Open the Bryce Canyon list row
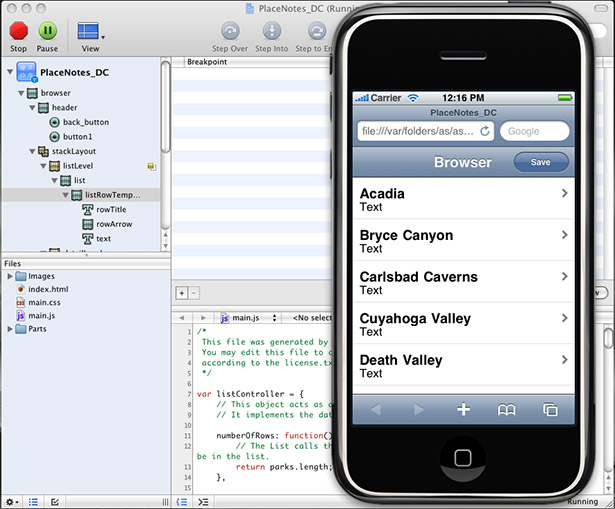615x509 pixels. click(464, 240)
